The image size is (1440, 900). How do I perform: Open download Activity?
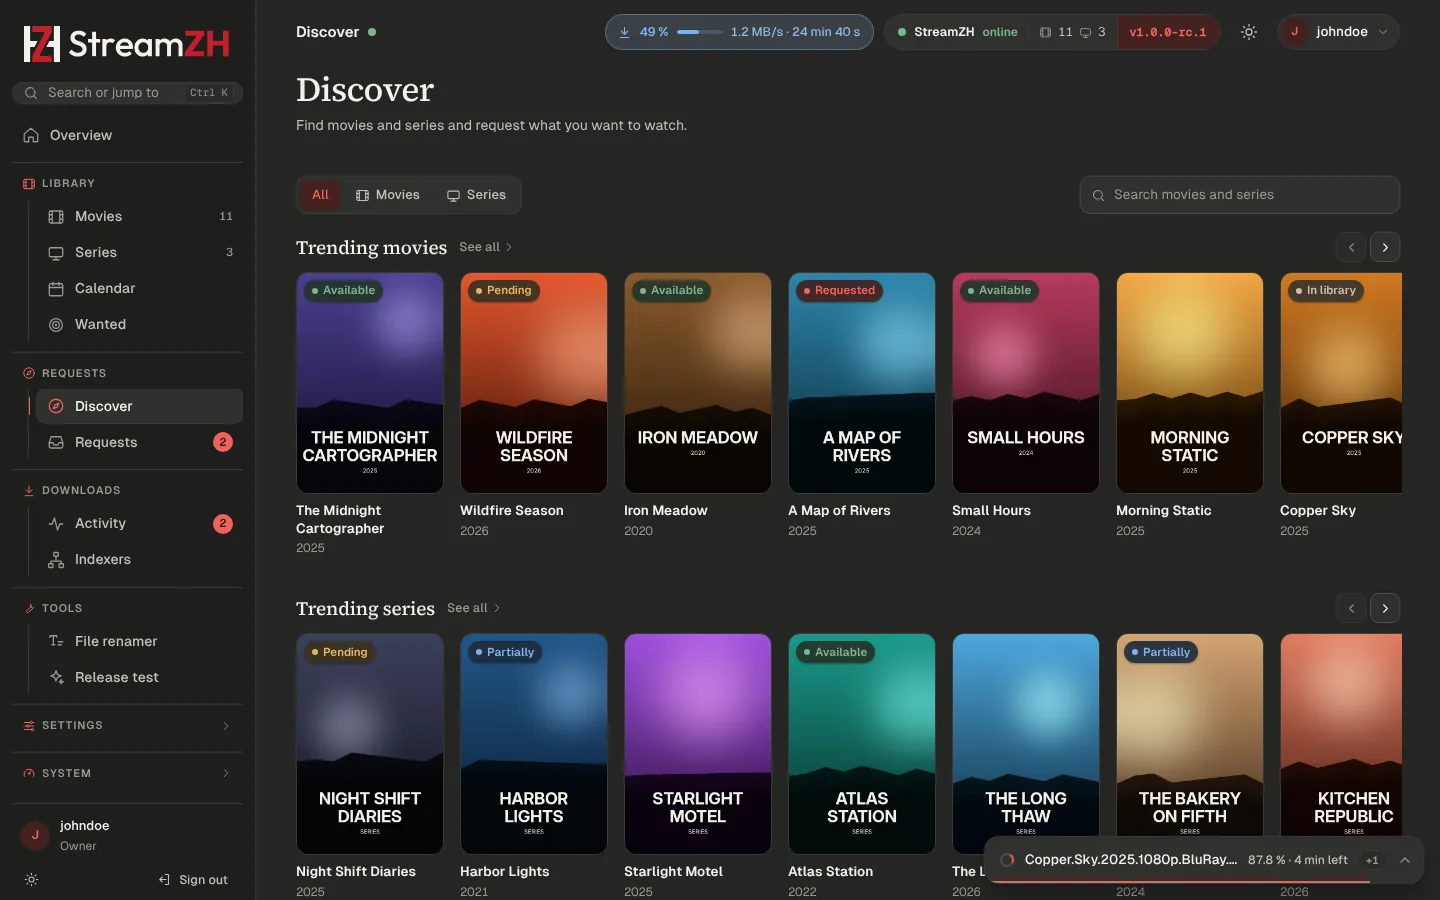[x=139, y=524]
